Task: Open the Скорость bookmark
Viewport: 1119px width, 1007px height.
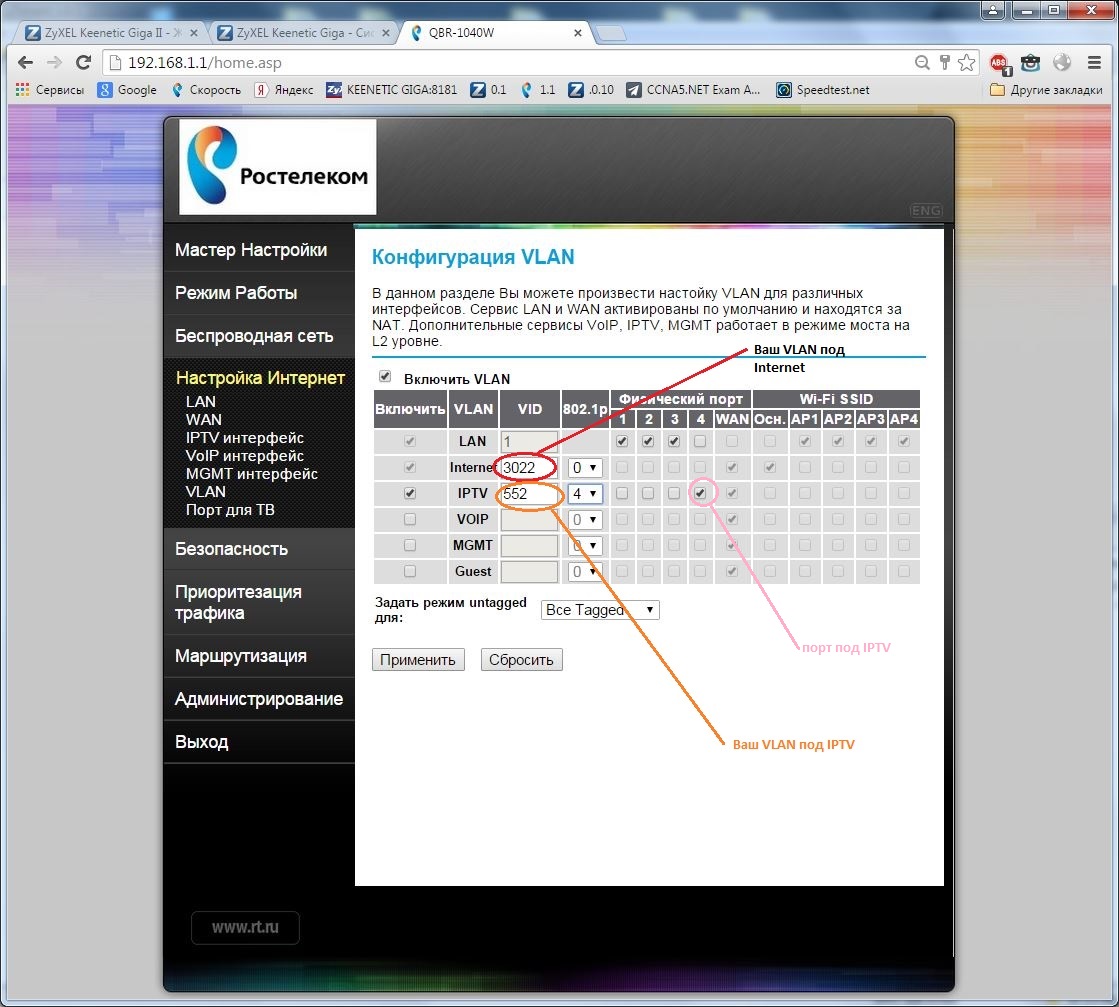Action: [206, 90]
